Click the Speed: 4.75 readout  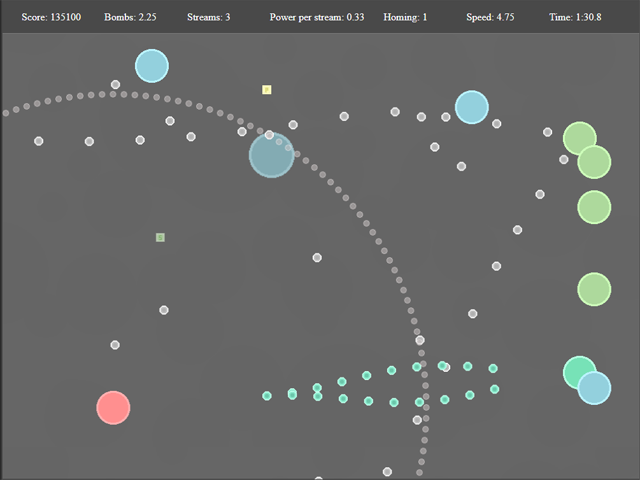click(490, 17)
